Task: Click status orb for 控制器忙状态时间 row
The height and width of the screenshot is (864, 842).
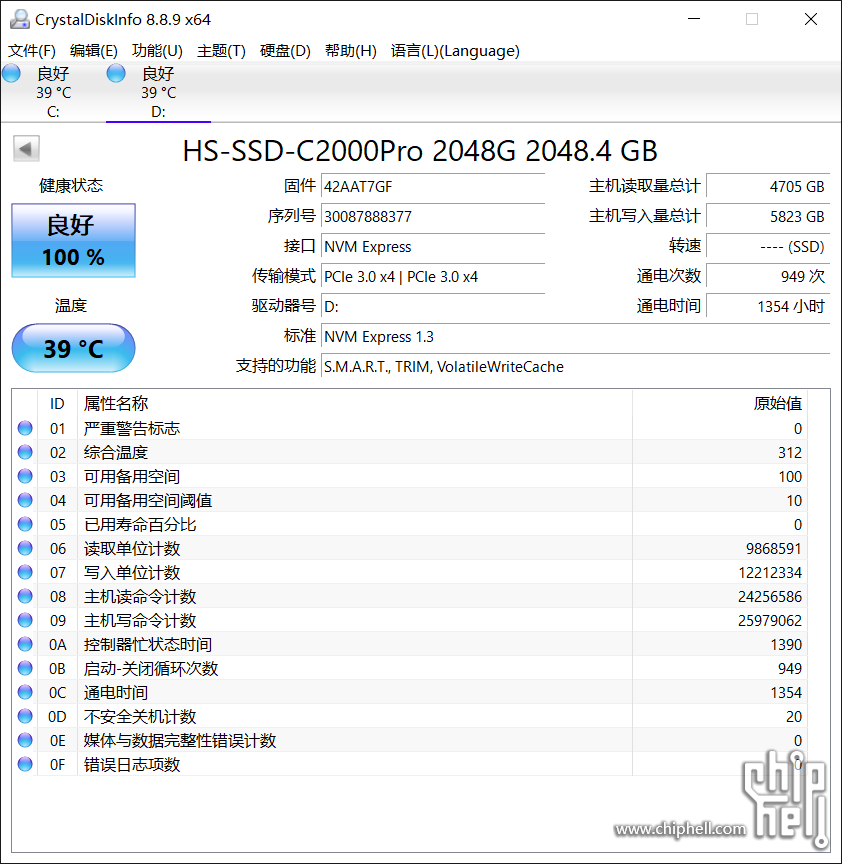Action: click(x=25, y=644)
